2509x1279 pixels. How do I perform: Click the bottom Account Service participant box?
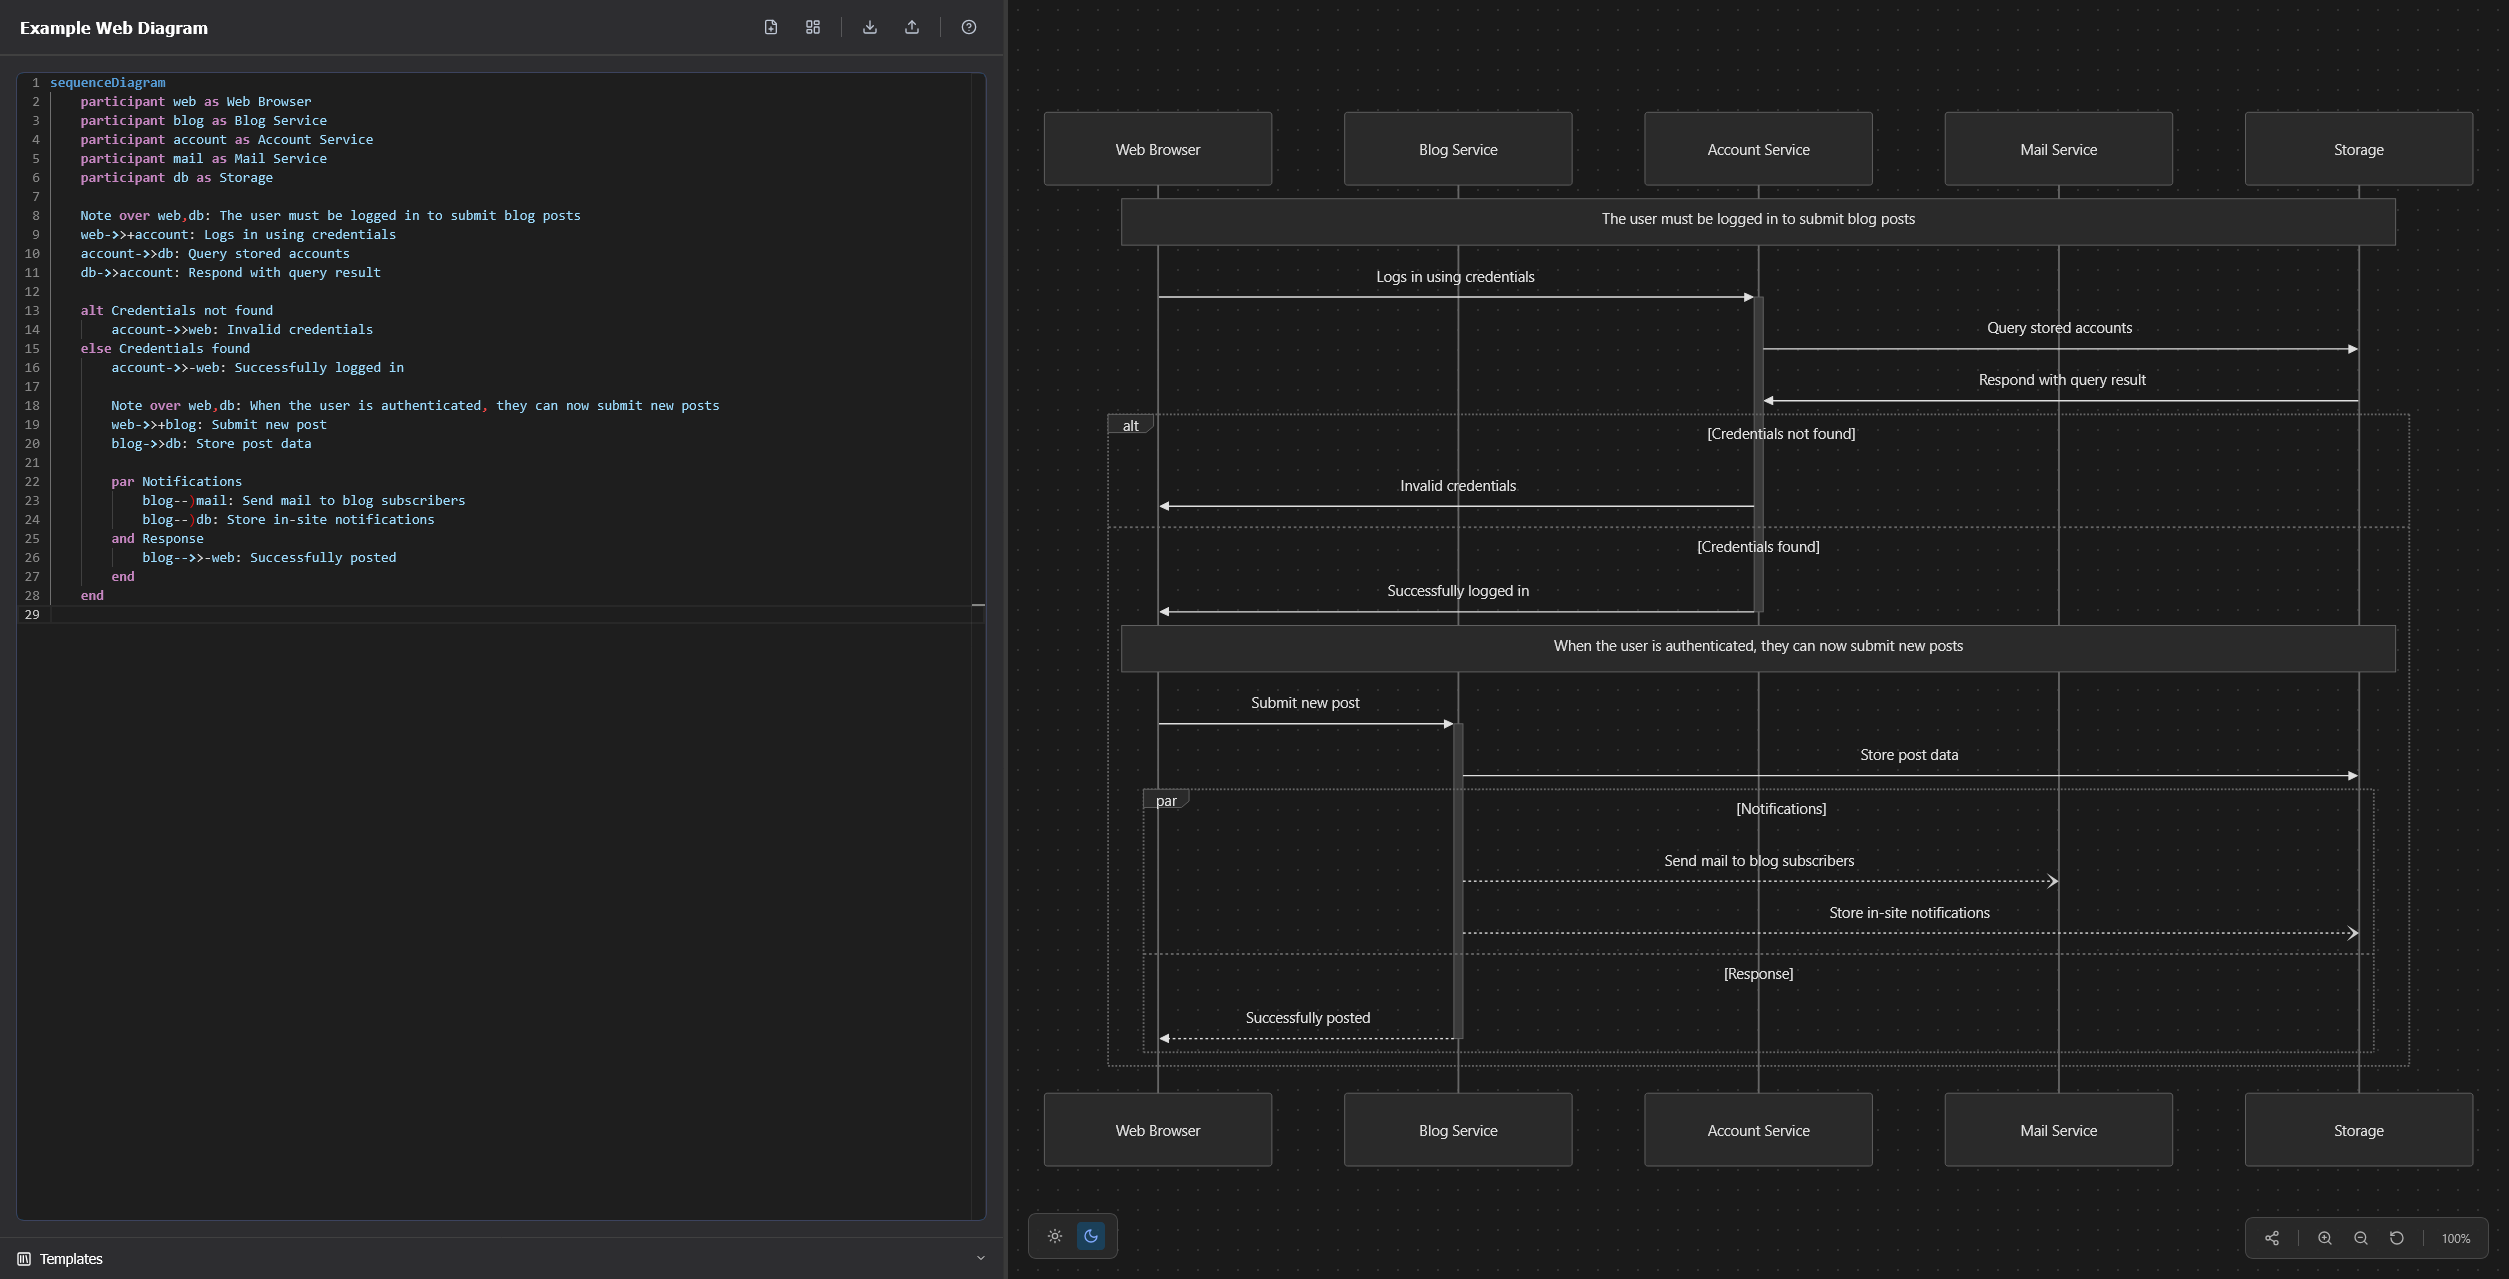pos(1758,1130)
